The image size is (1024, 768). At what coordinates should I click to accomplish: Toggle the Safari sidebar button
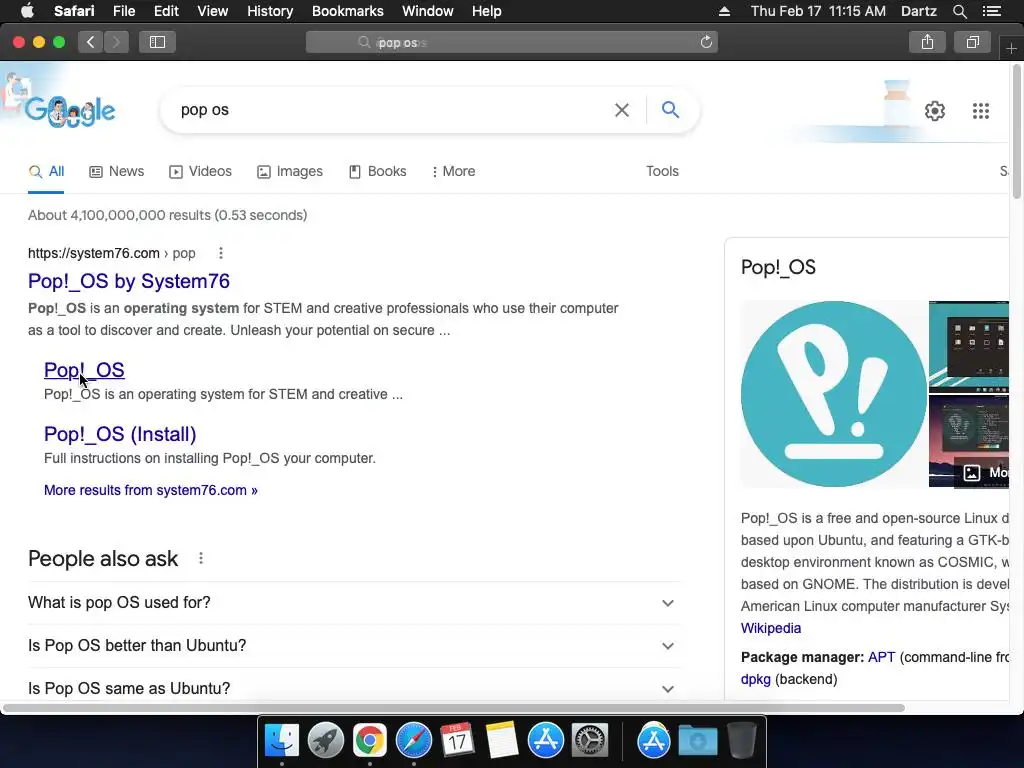click(x=157, y=42)
